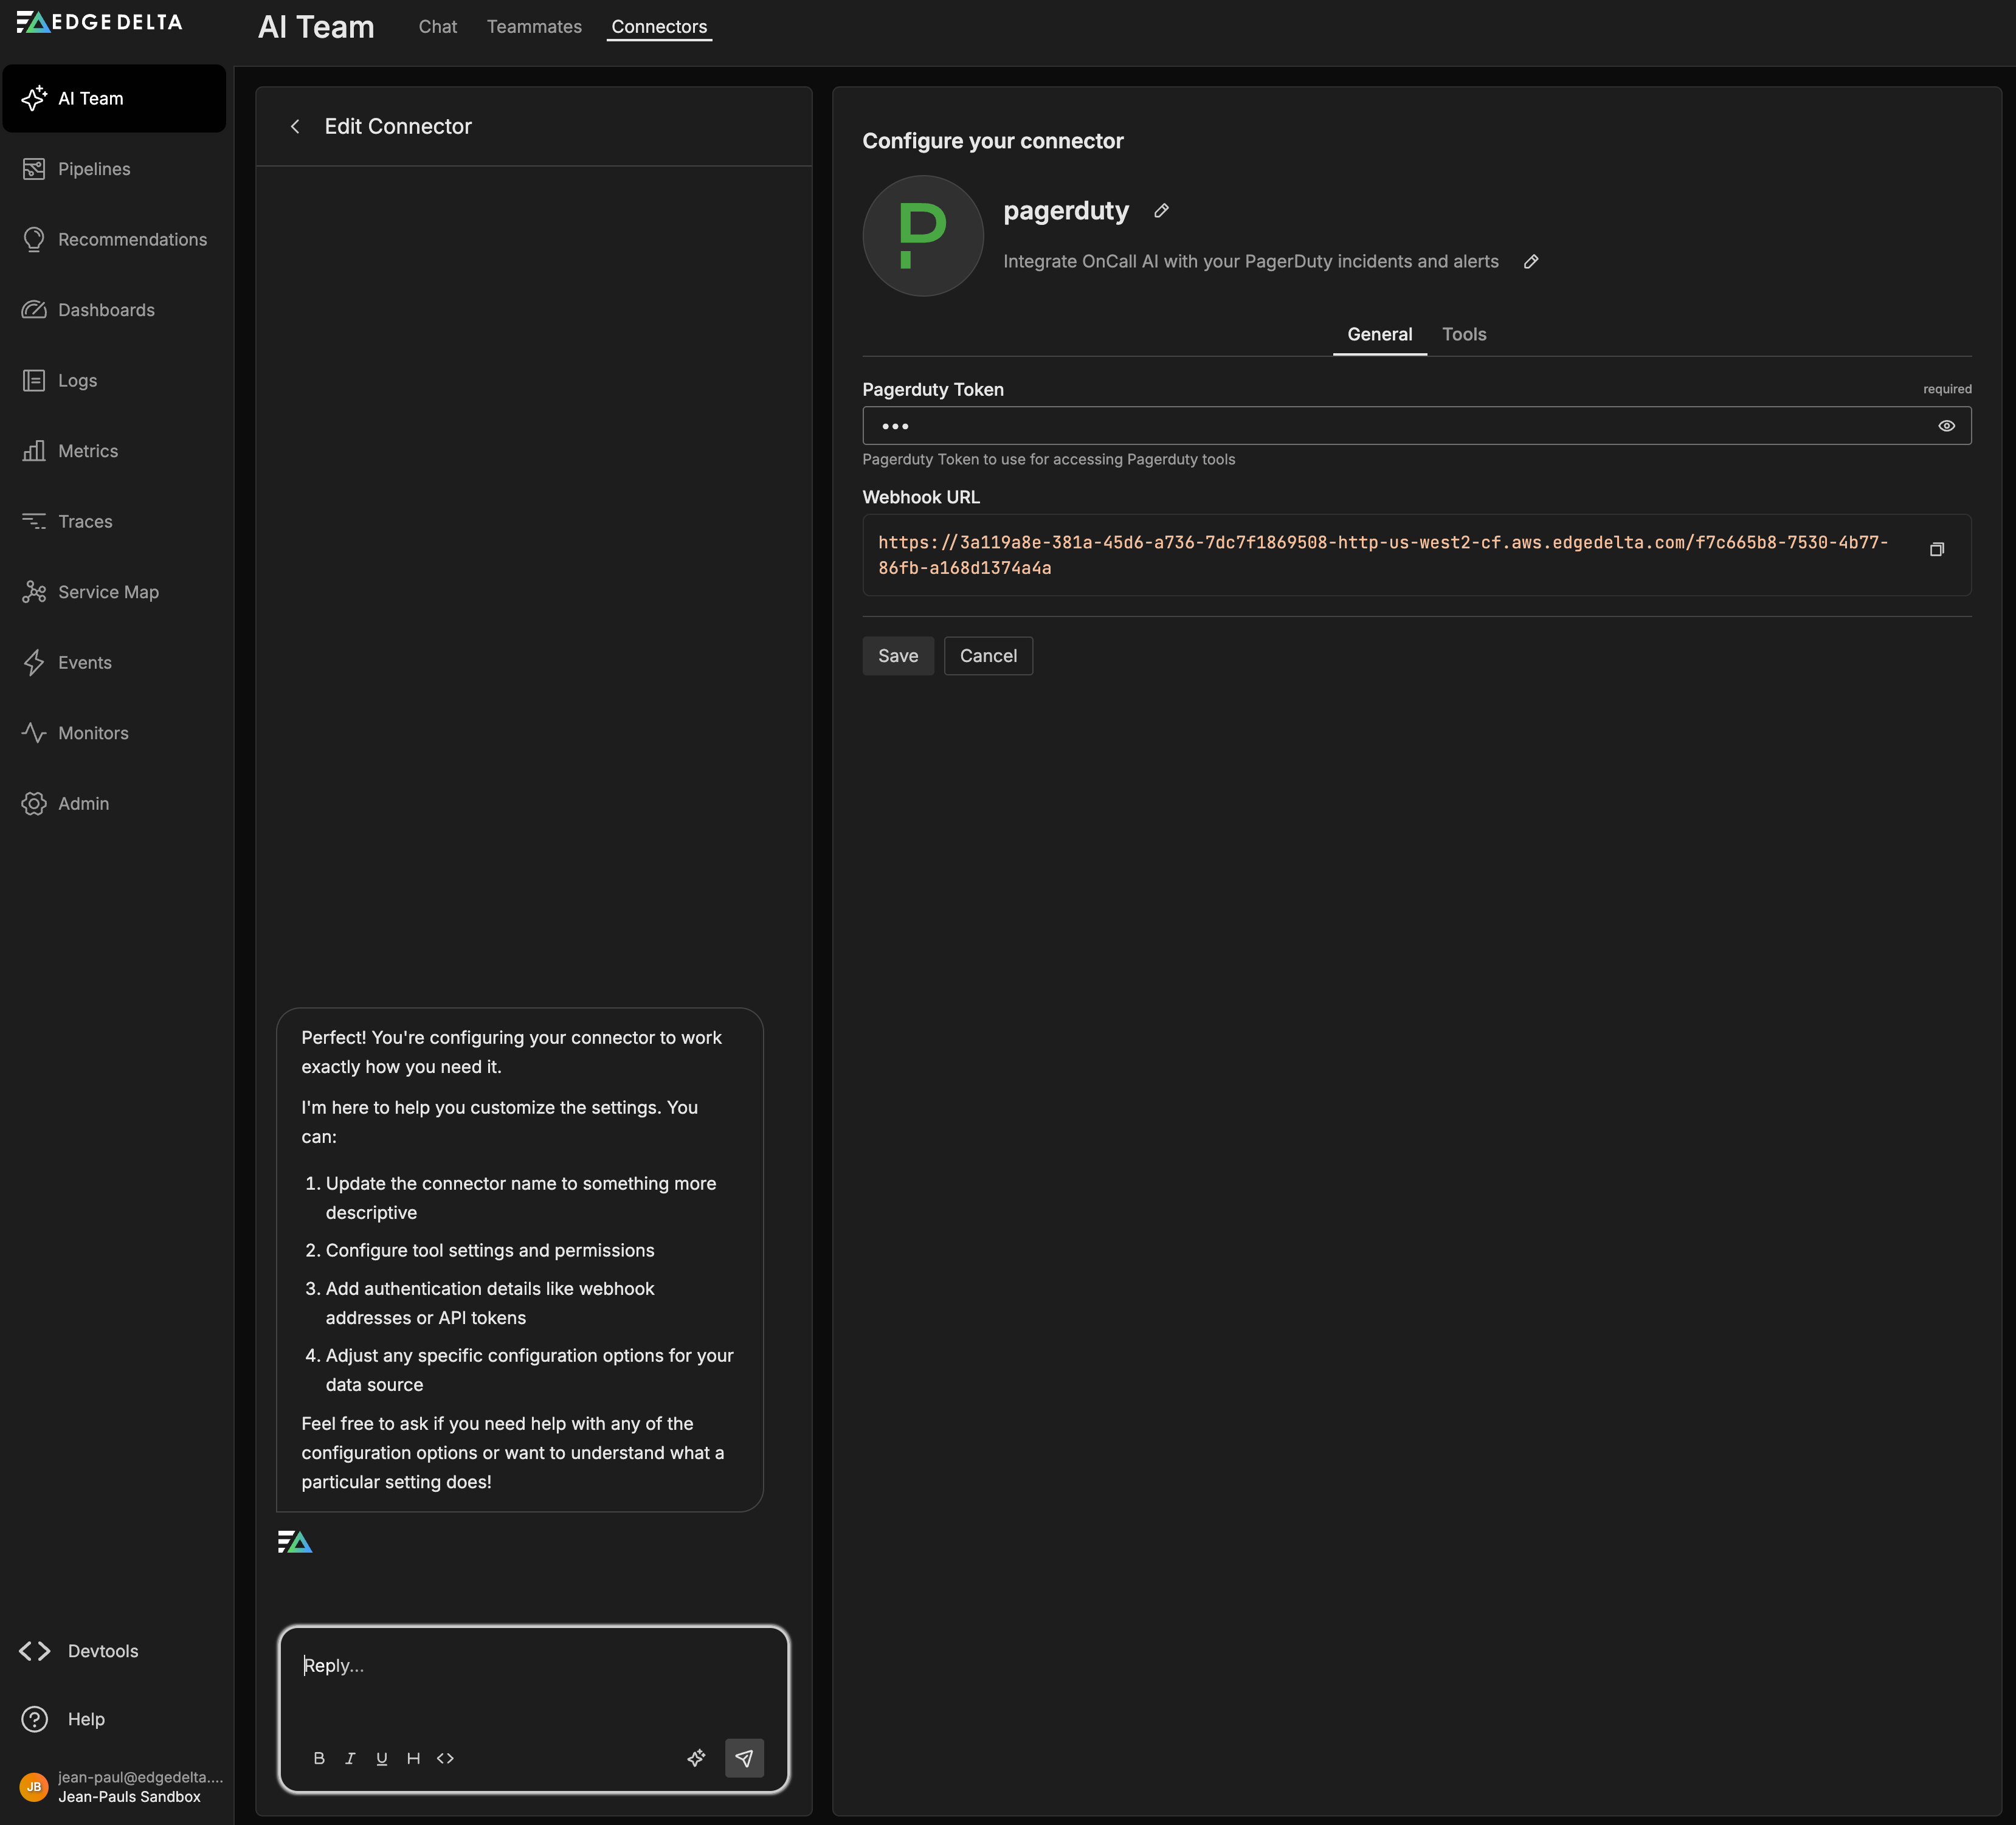Image resolution: width=2016 pixels, height=1825 pixels.
Task: Open the Teammates tab
Action: click(x=534, y=27)
